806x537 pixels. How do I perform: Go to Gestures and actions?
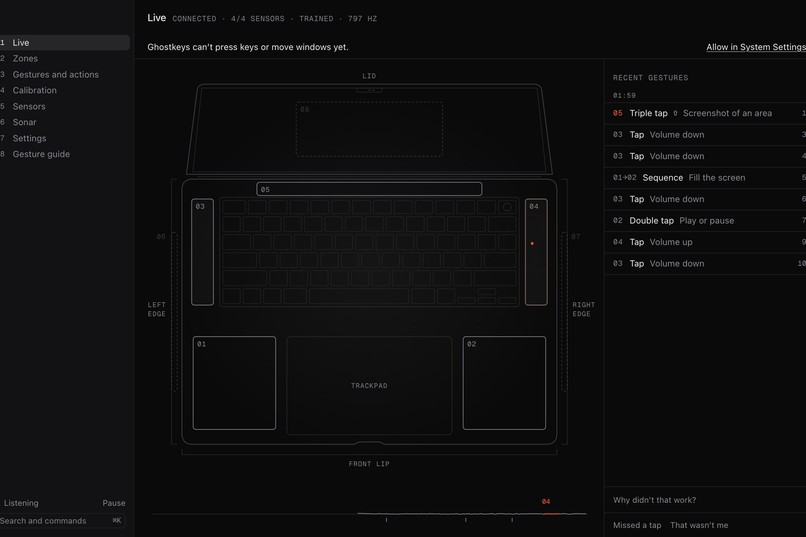point(64,75)
